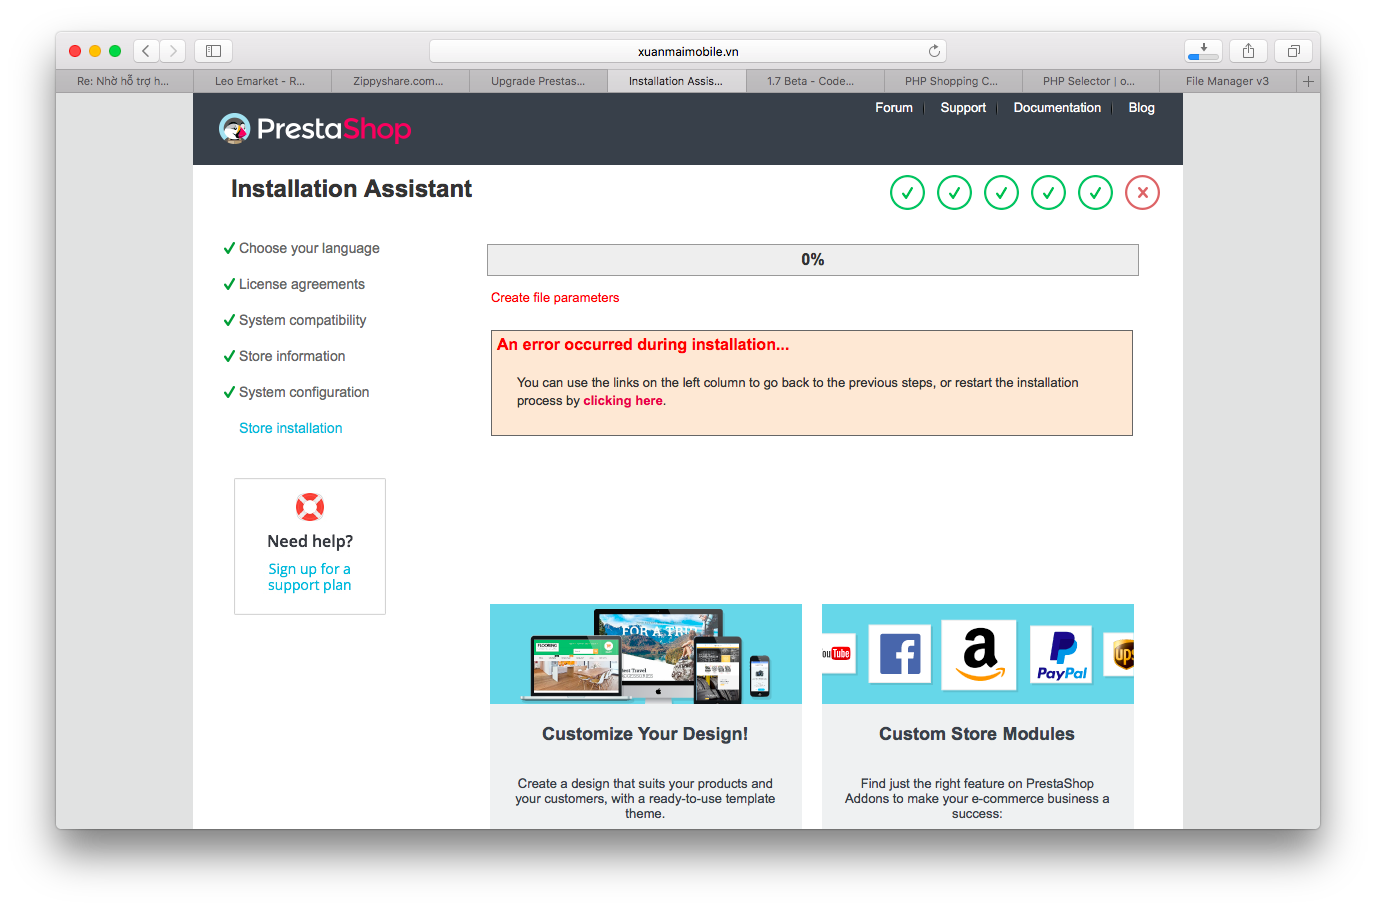Go back to 'System configuration' step
1376x909 pixels.
tap(304, 392)
